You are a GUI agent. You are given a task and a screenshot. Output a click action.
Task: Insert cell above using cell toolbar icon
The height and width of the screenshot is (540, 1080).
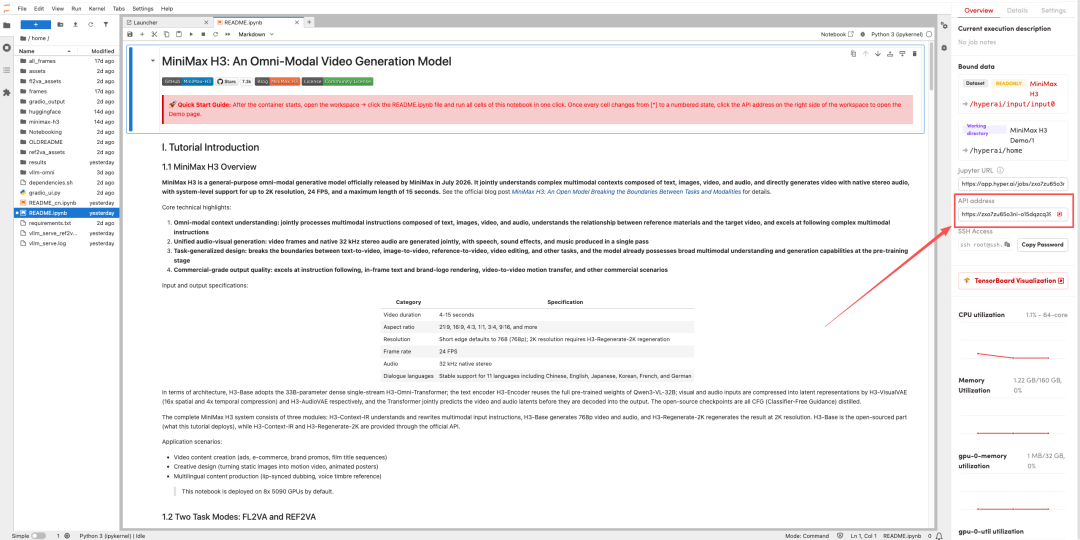point(890,54)
